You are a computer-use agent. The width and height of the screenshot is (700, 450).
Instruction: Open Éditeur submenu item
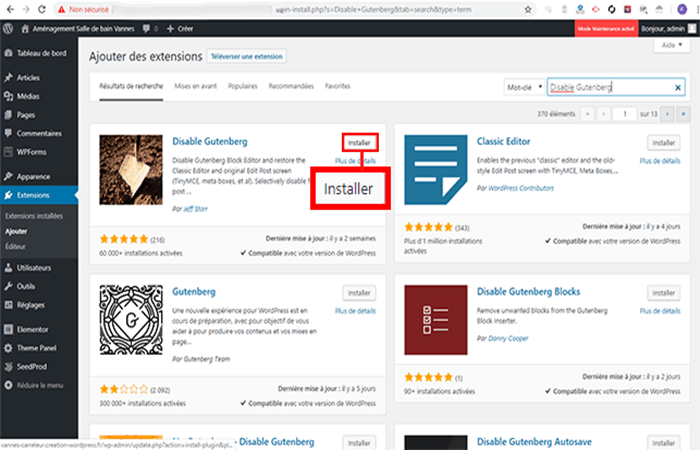[x=15, y=246]
